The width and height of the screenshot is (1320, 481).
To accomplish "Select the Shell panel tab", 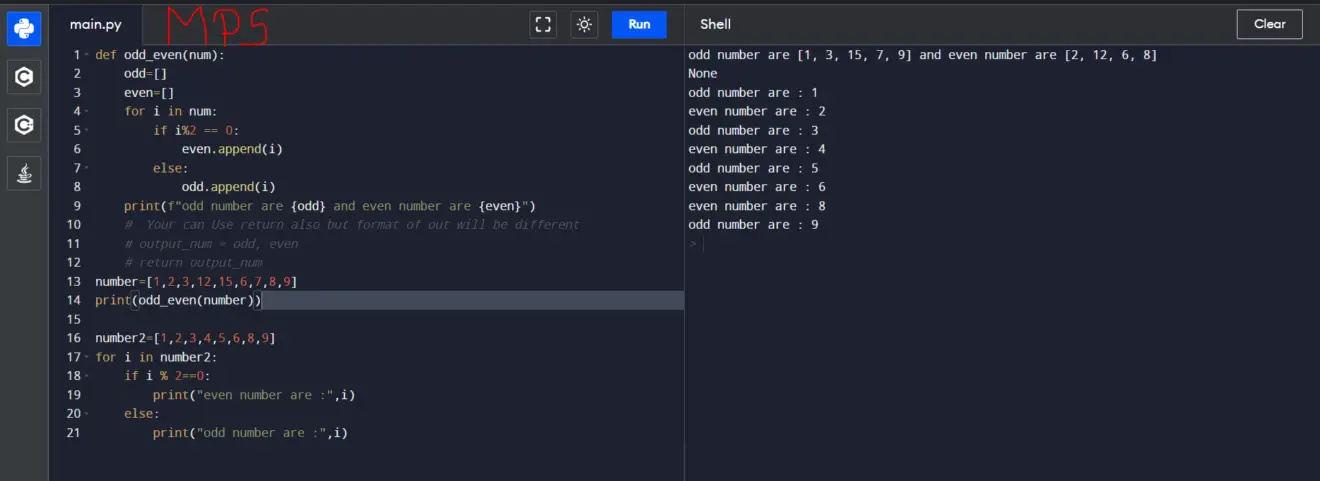I will point(715,24).
